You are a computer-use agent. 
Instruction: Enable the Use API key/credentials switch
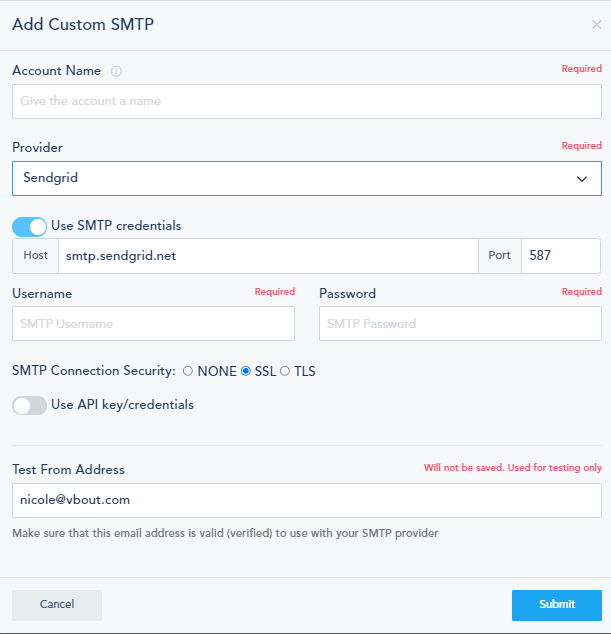pos(30,405)
